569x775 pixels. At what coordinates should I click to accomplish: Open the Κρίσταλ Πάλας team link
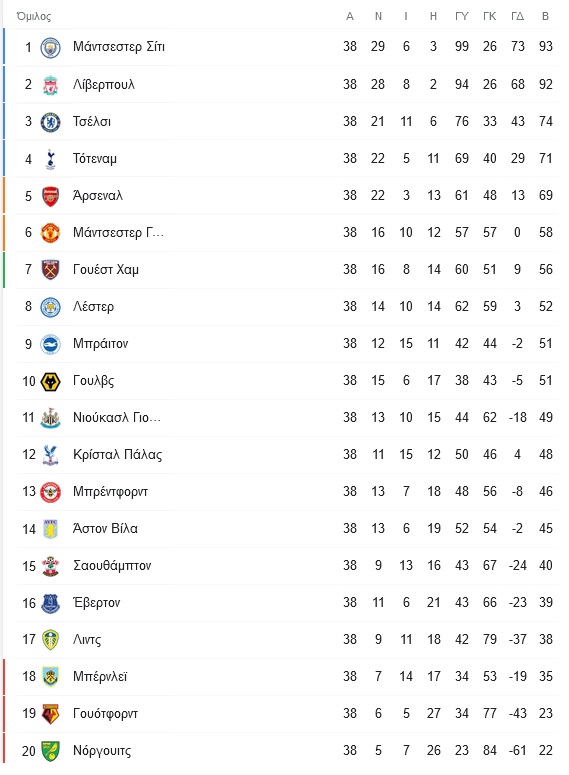(x=117, y=454)
